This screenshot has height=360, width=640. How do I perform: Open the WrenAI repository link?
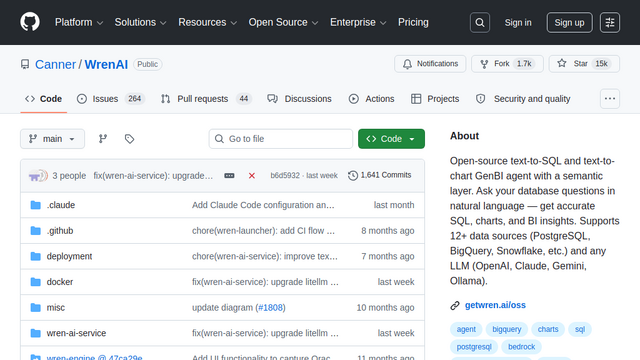[x=106, y=64]
